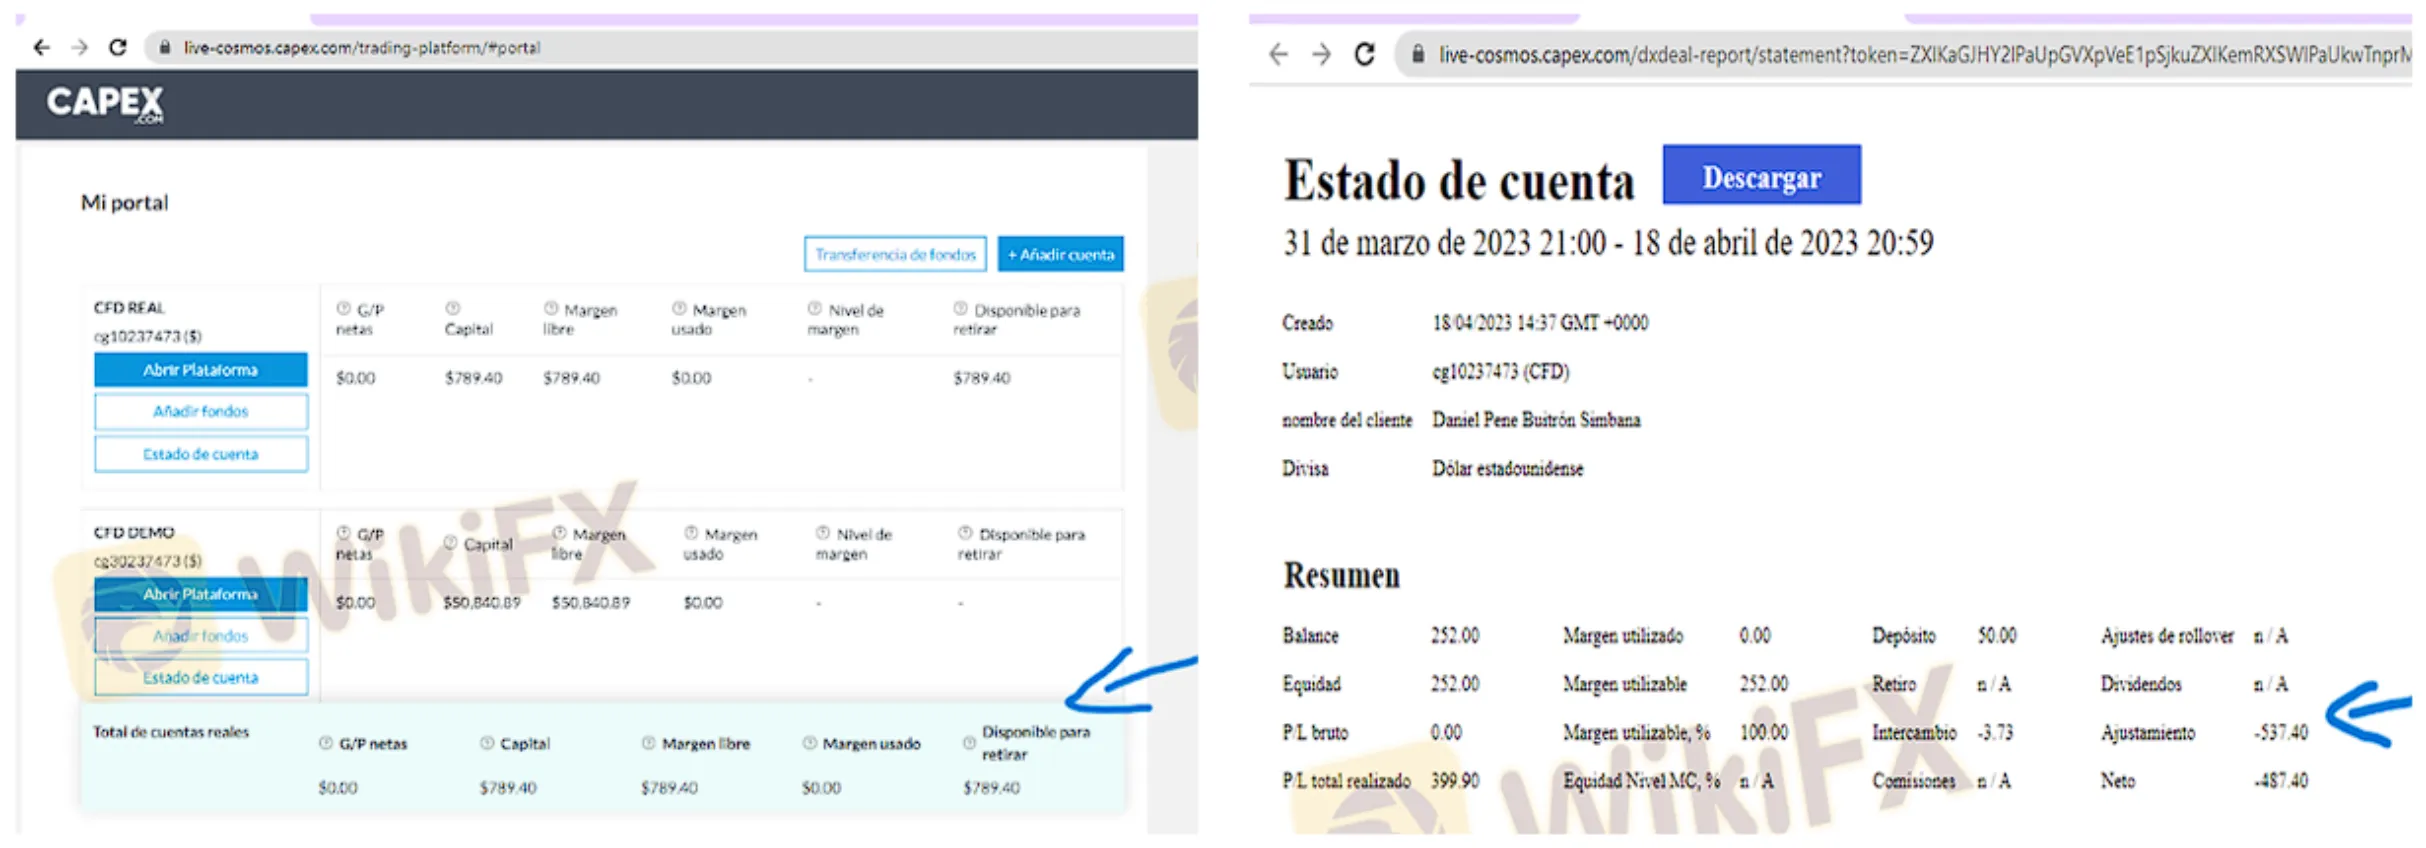The image size is (2426, 848).
Task: Reload the CAPEX trading-platform page
Action: tap(118, 47)
